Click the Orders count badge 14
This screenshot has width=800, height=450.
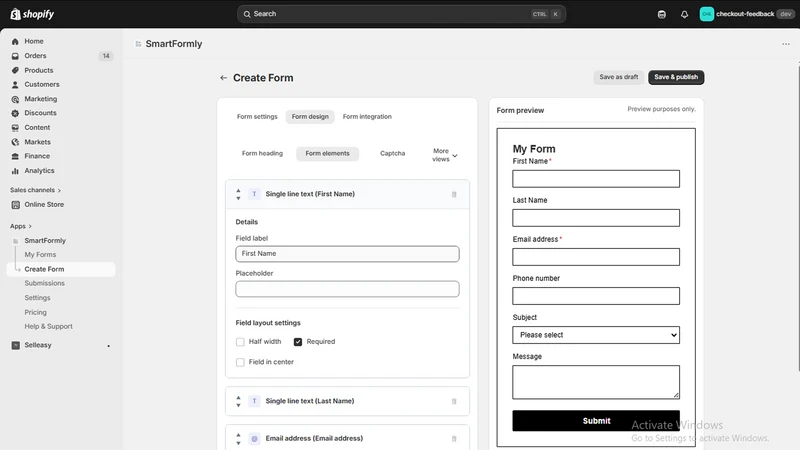coord(106,56)
